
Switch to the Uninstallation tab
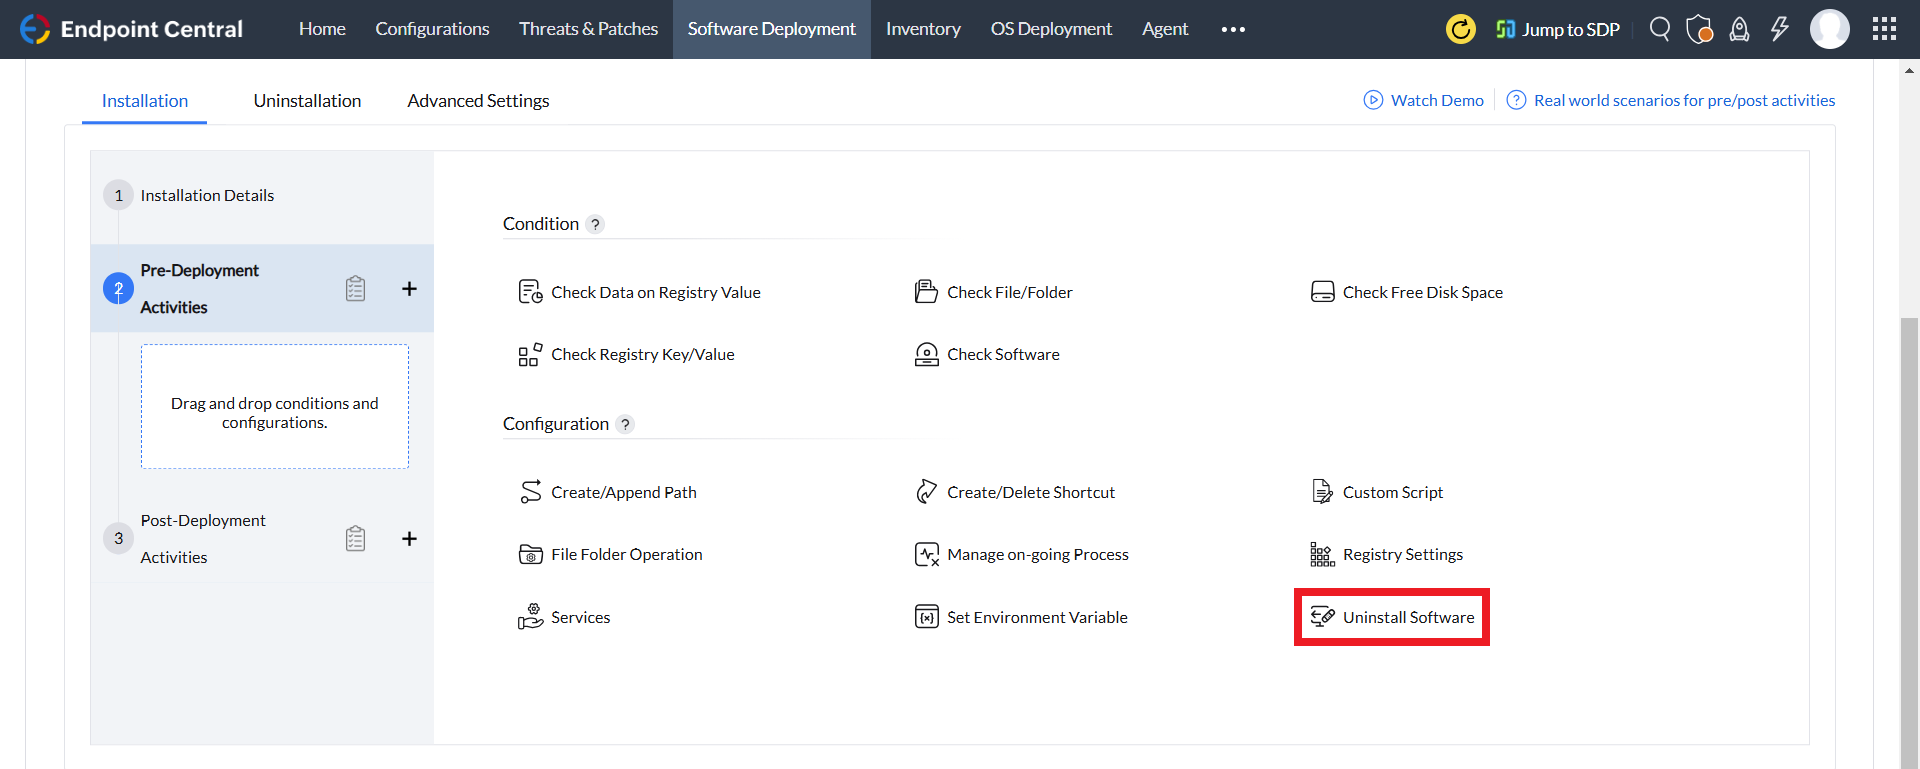(x=307, y=101)
